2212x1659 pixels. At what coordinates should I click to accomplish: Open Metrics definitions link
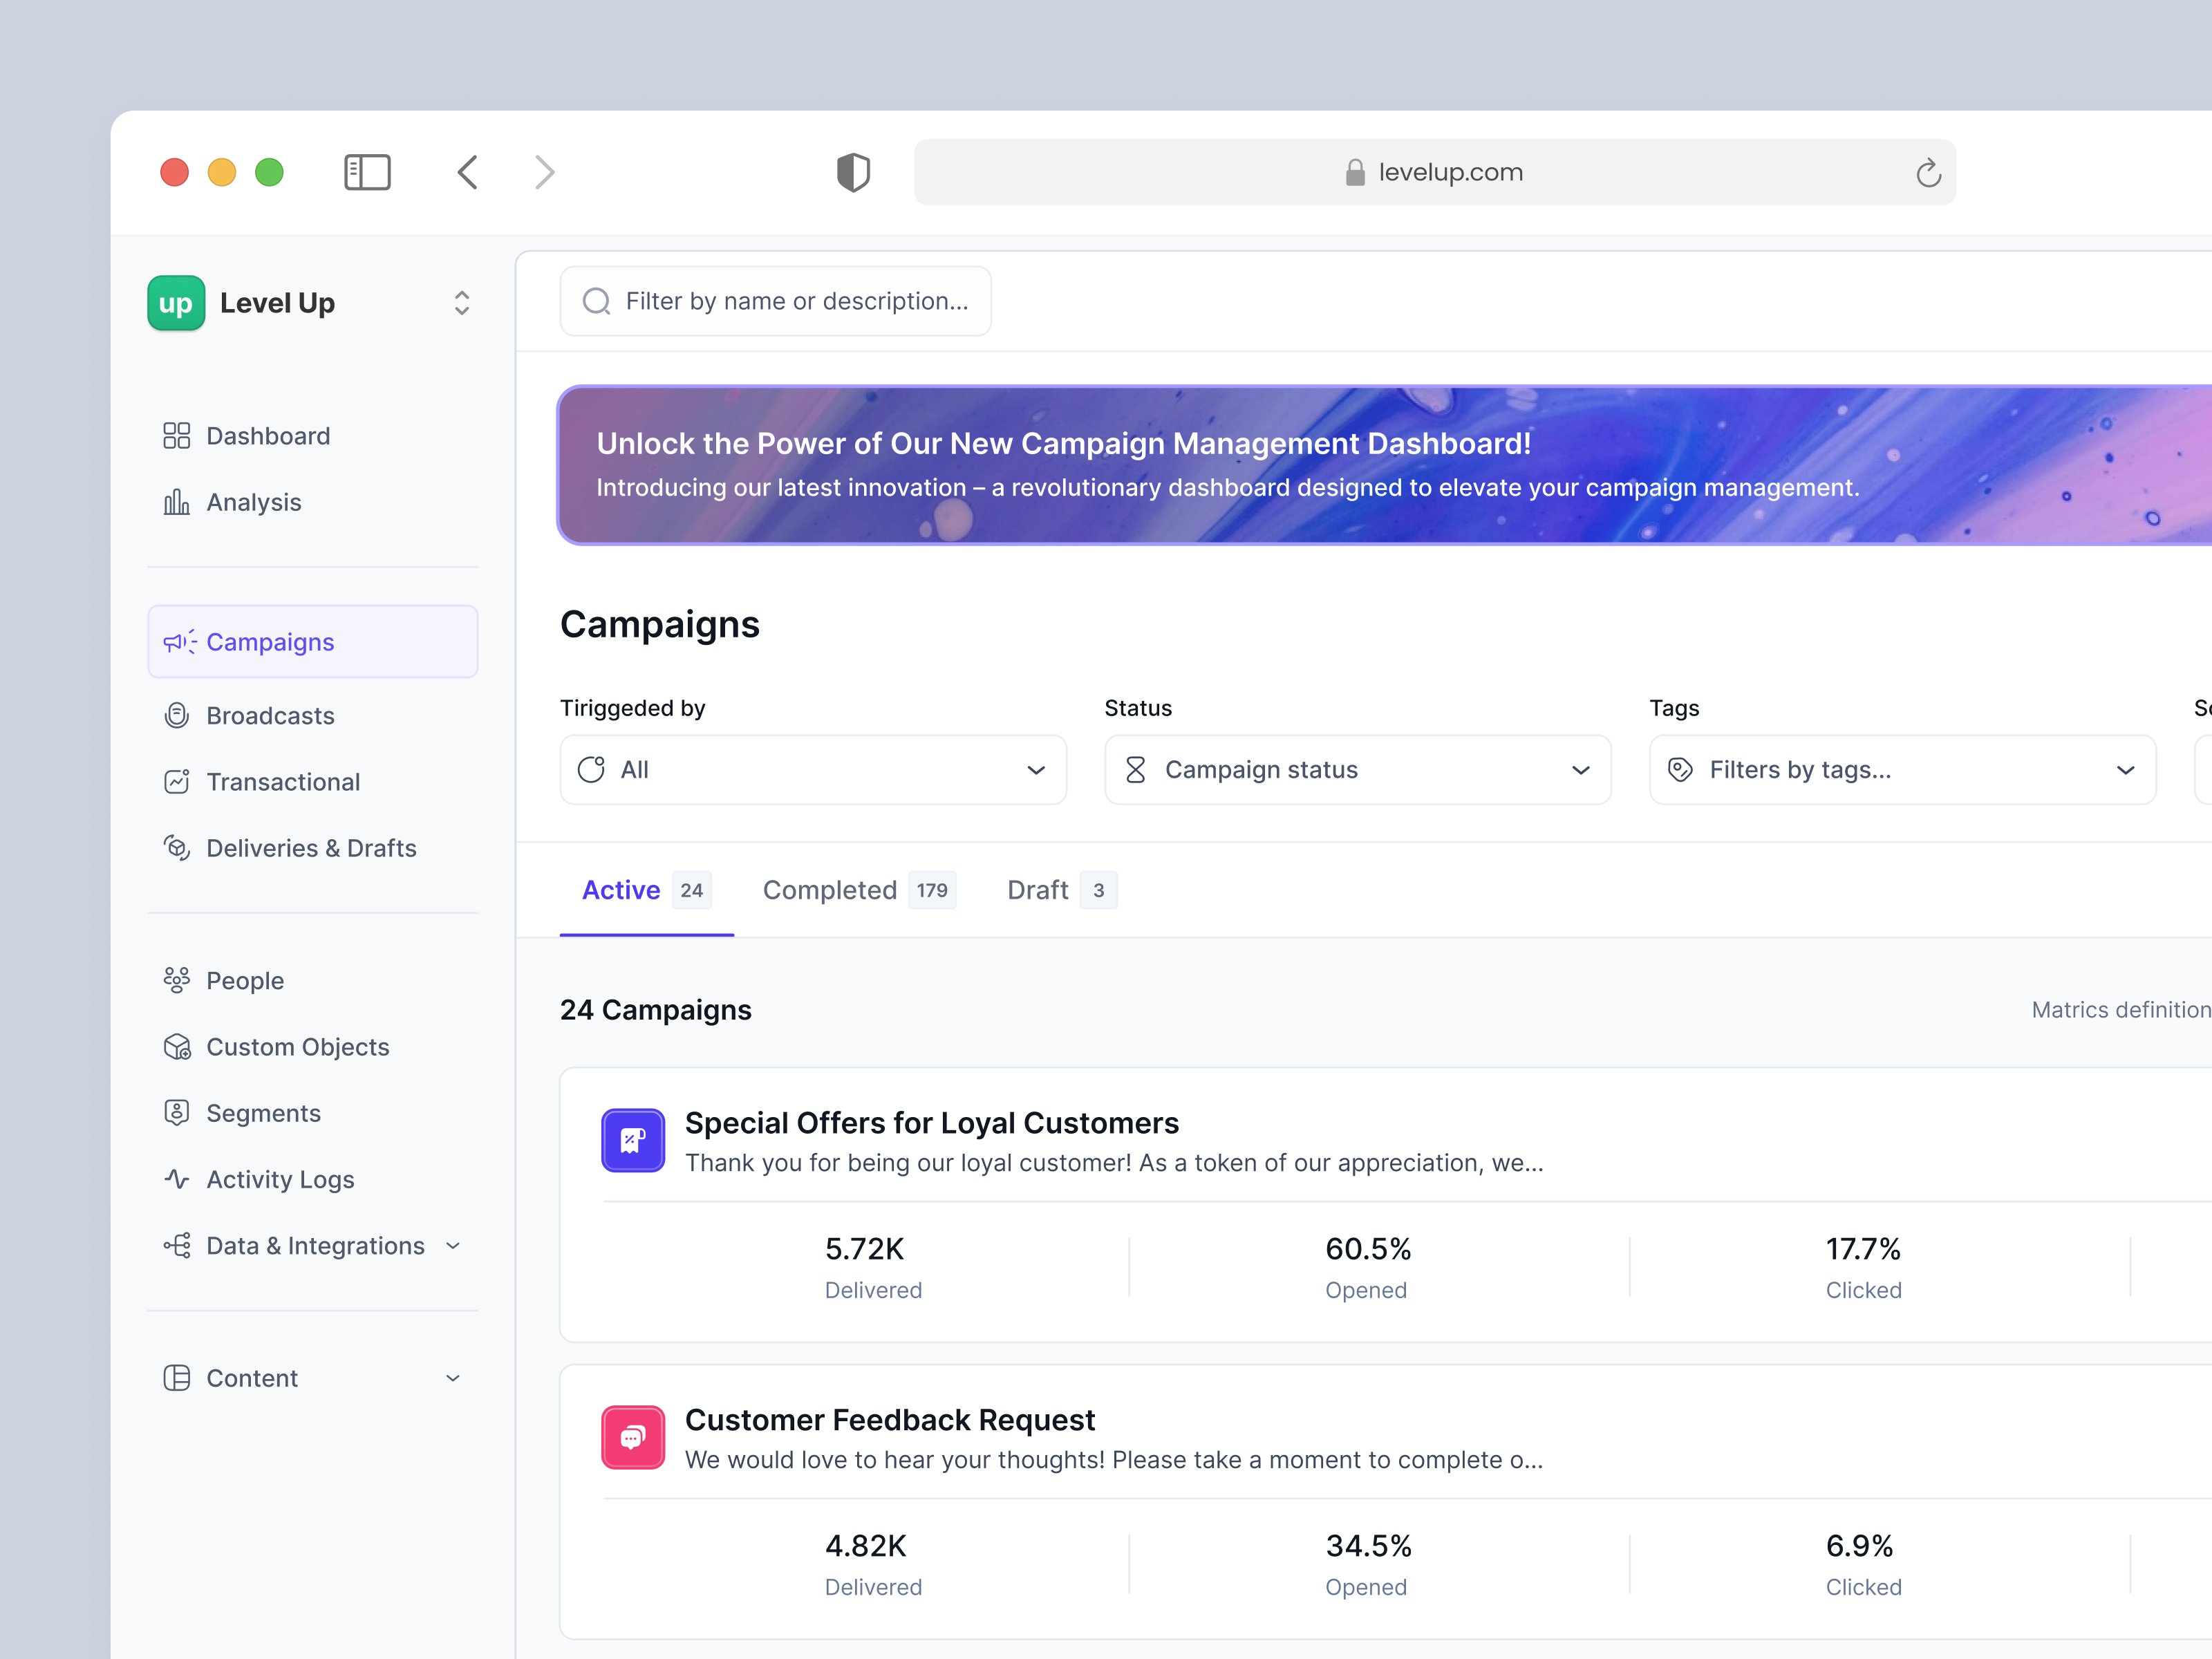(2119, 1009)
